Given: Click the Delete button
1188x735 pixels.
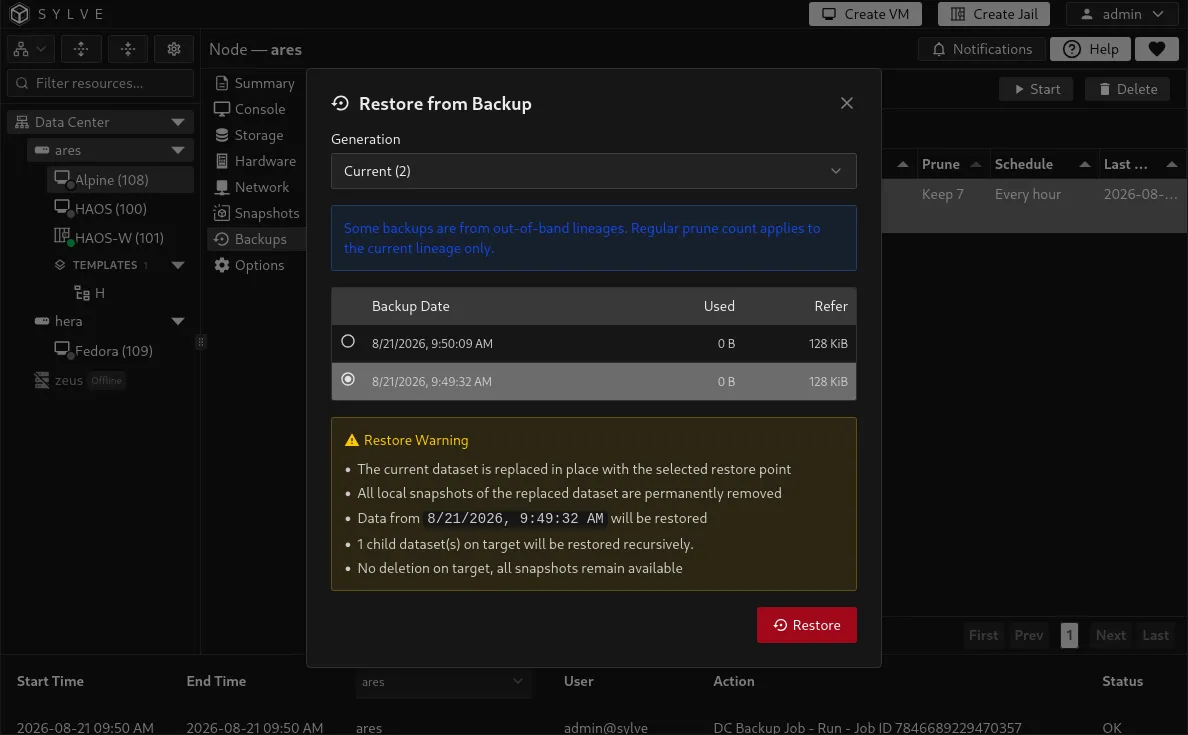Looking at the screenshot, I should pos(1127,89).
